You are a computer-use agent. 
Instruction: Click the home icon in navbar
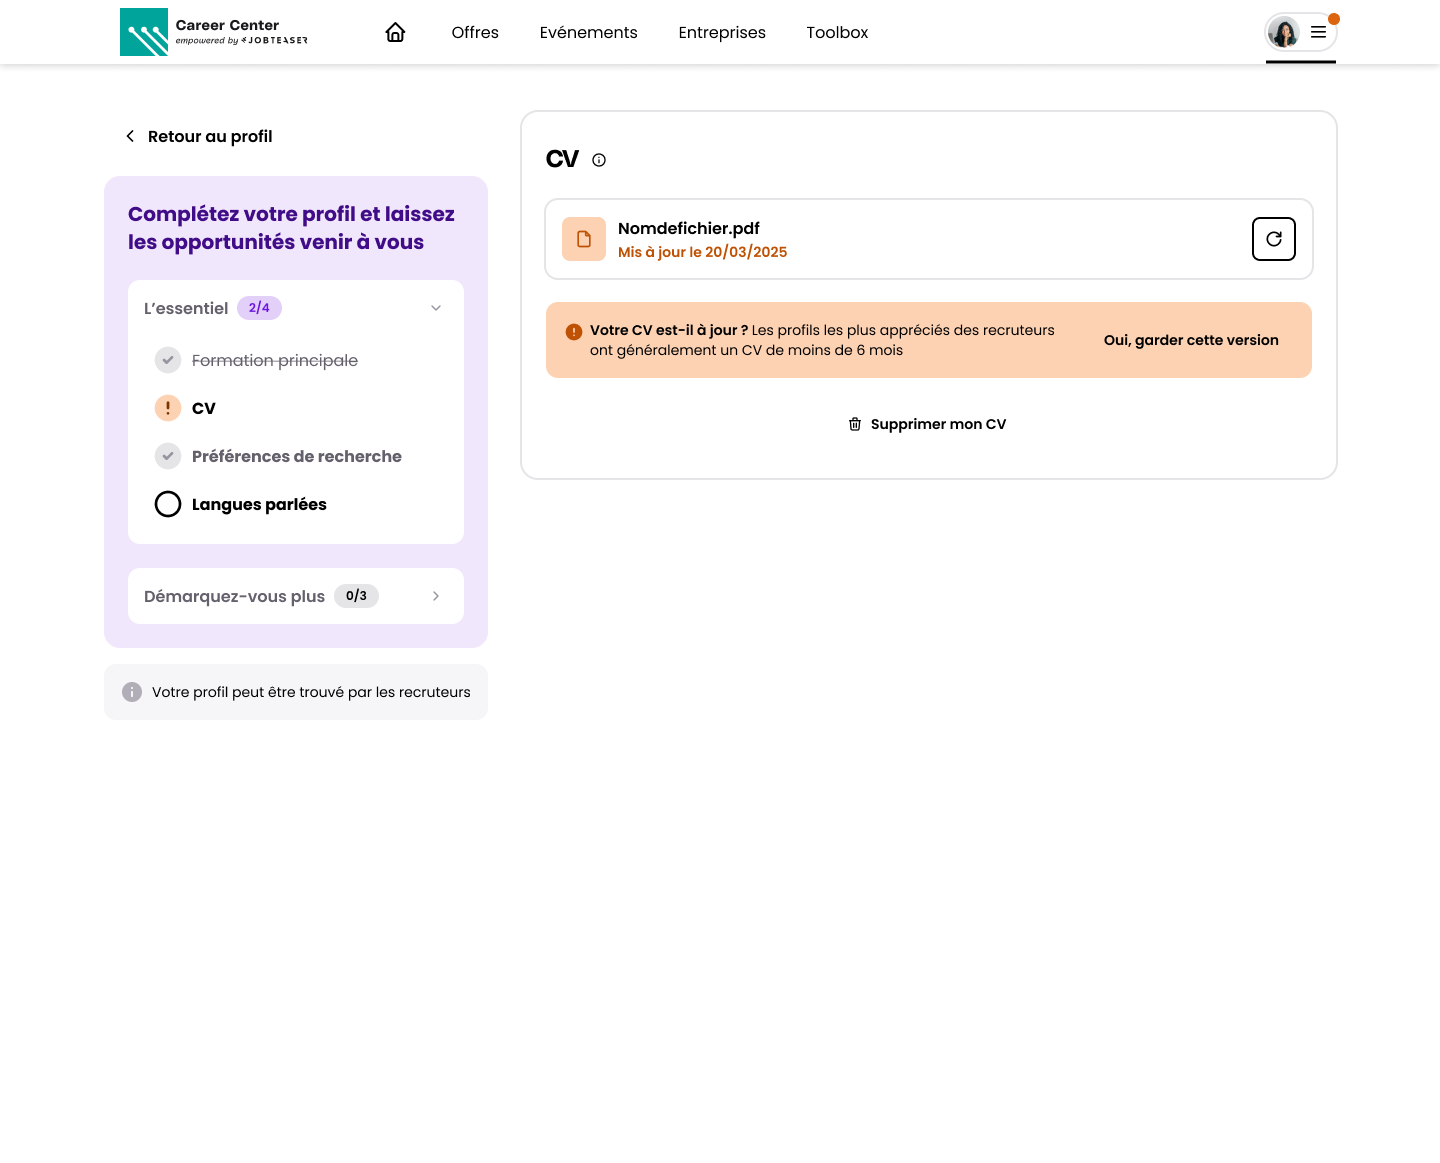point(395,33)
